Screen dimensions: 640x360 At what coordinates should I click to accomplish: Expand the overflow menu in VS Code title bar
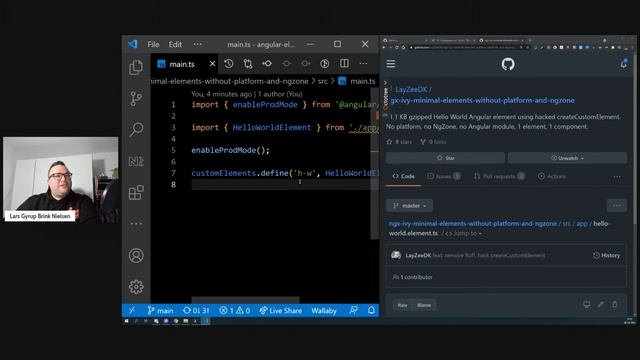tap(198, 44)
